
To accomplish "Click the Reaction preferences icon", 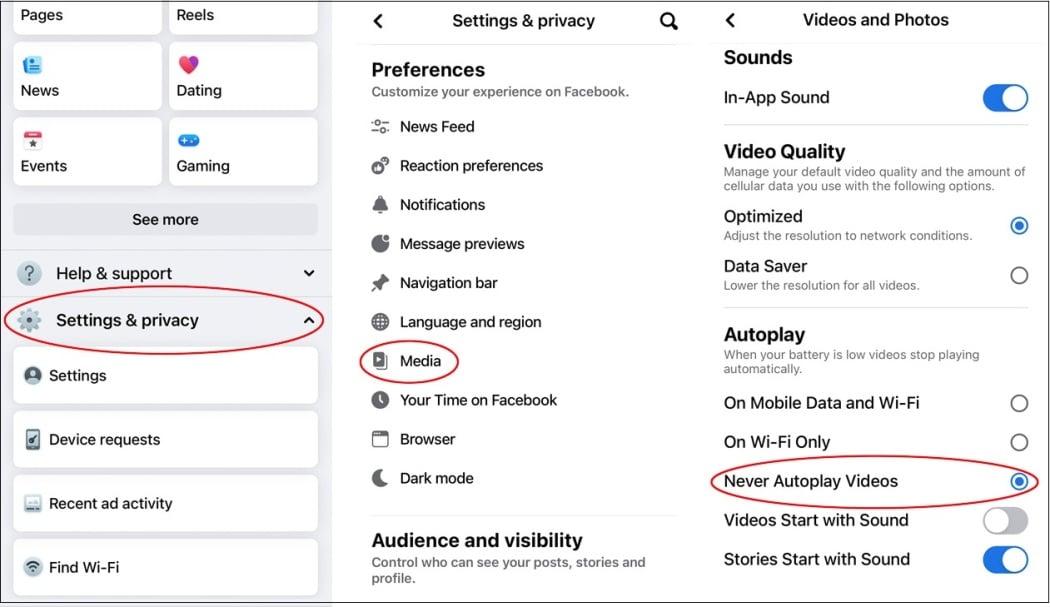I will (x=380, y=165).
